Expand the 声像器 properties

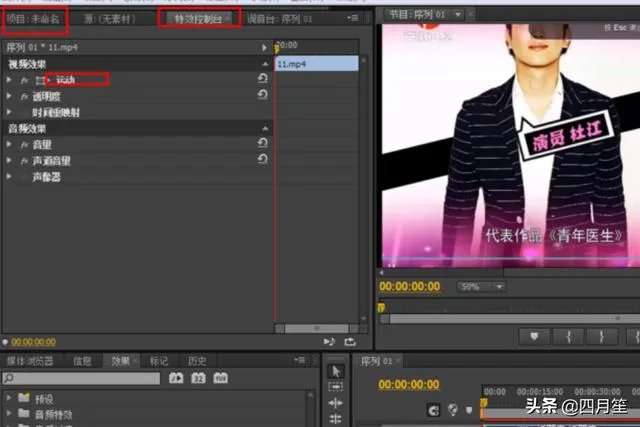pyautogui.click(x=9, y=176)
